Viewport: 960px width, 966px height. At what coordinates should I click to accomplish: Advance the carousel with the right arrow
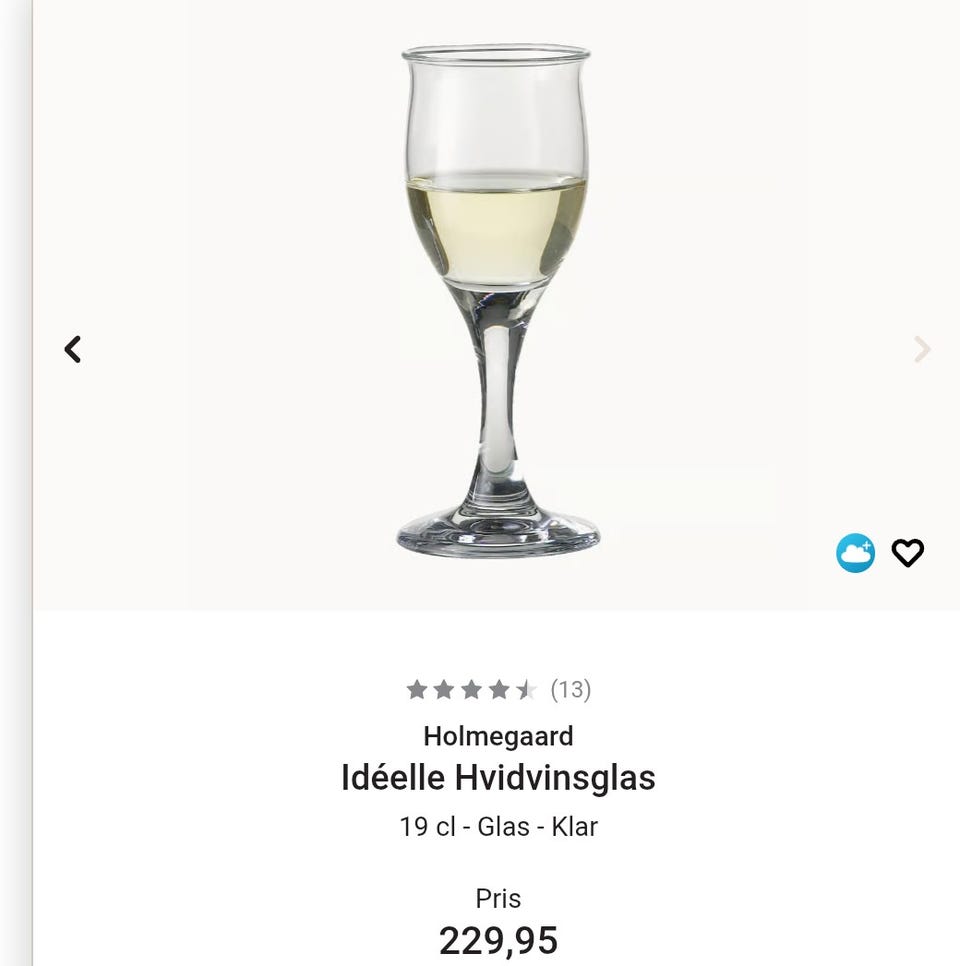pyautogui.click(x=920, y=349)
